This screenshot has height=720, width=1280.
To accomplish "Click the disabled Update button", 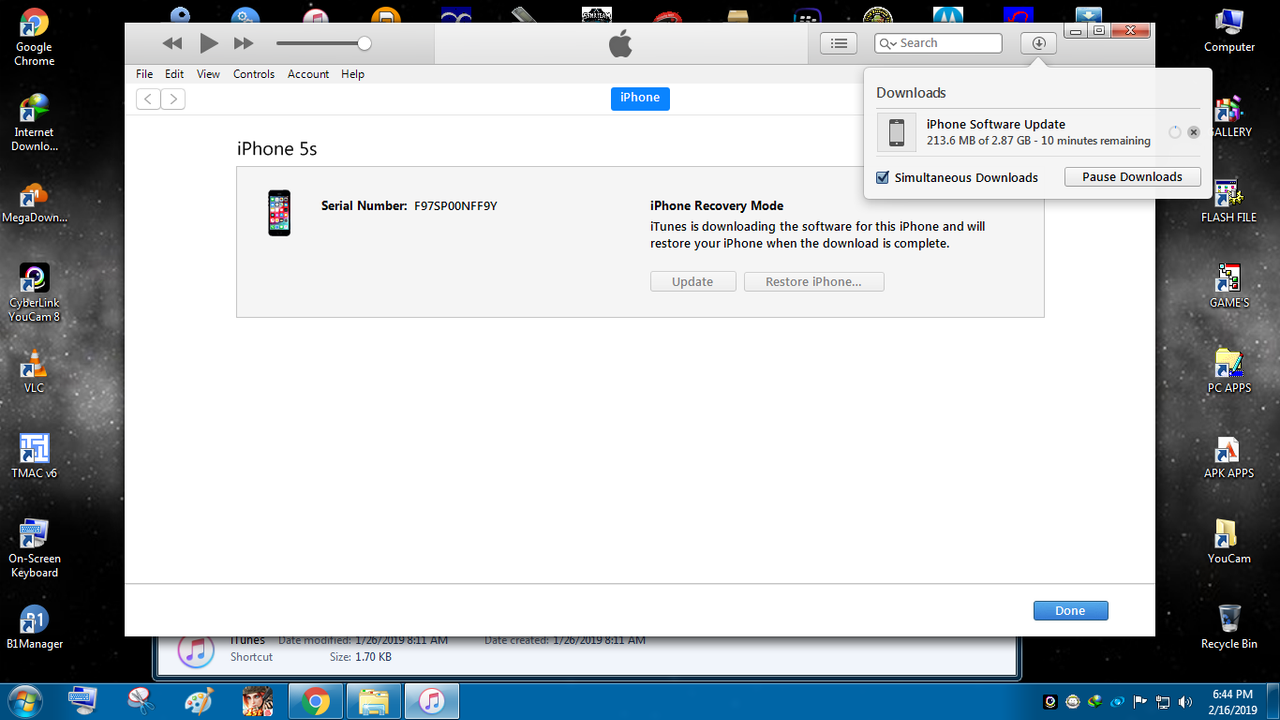I will 692,282.
